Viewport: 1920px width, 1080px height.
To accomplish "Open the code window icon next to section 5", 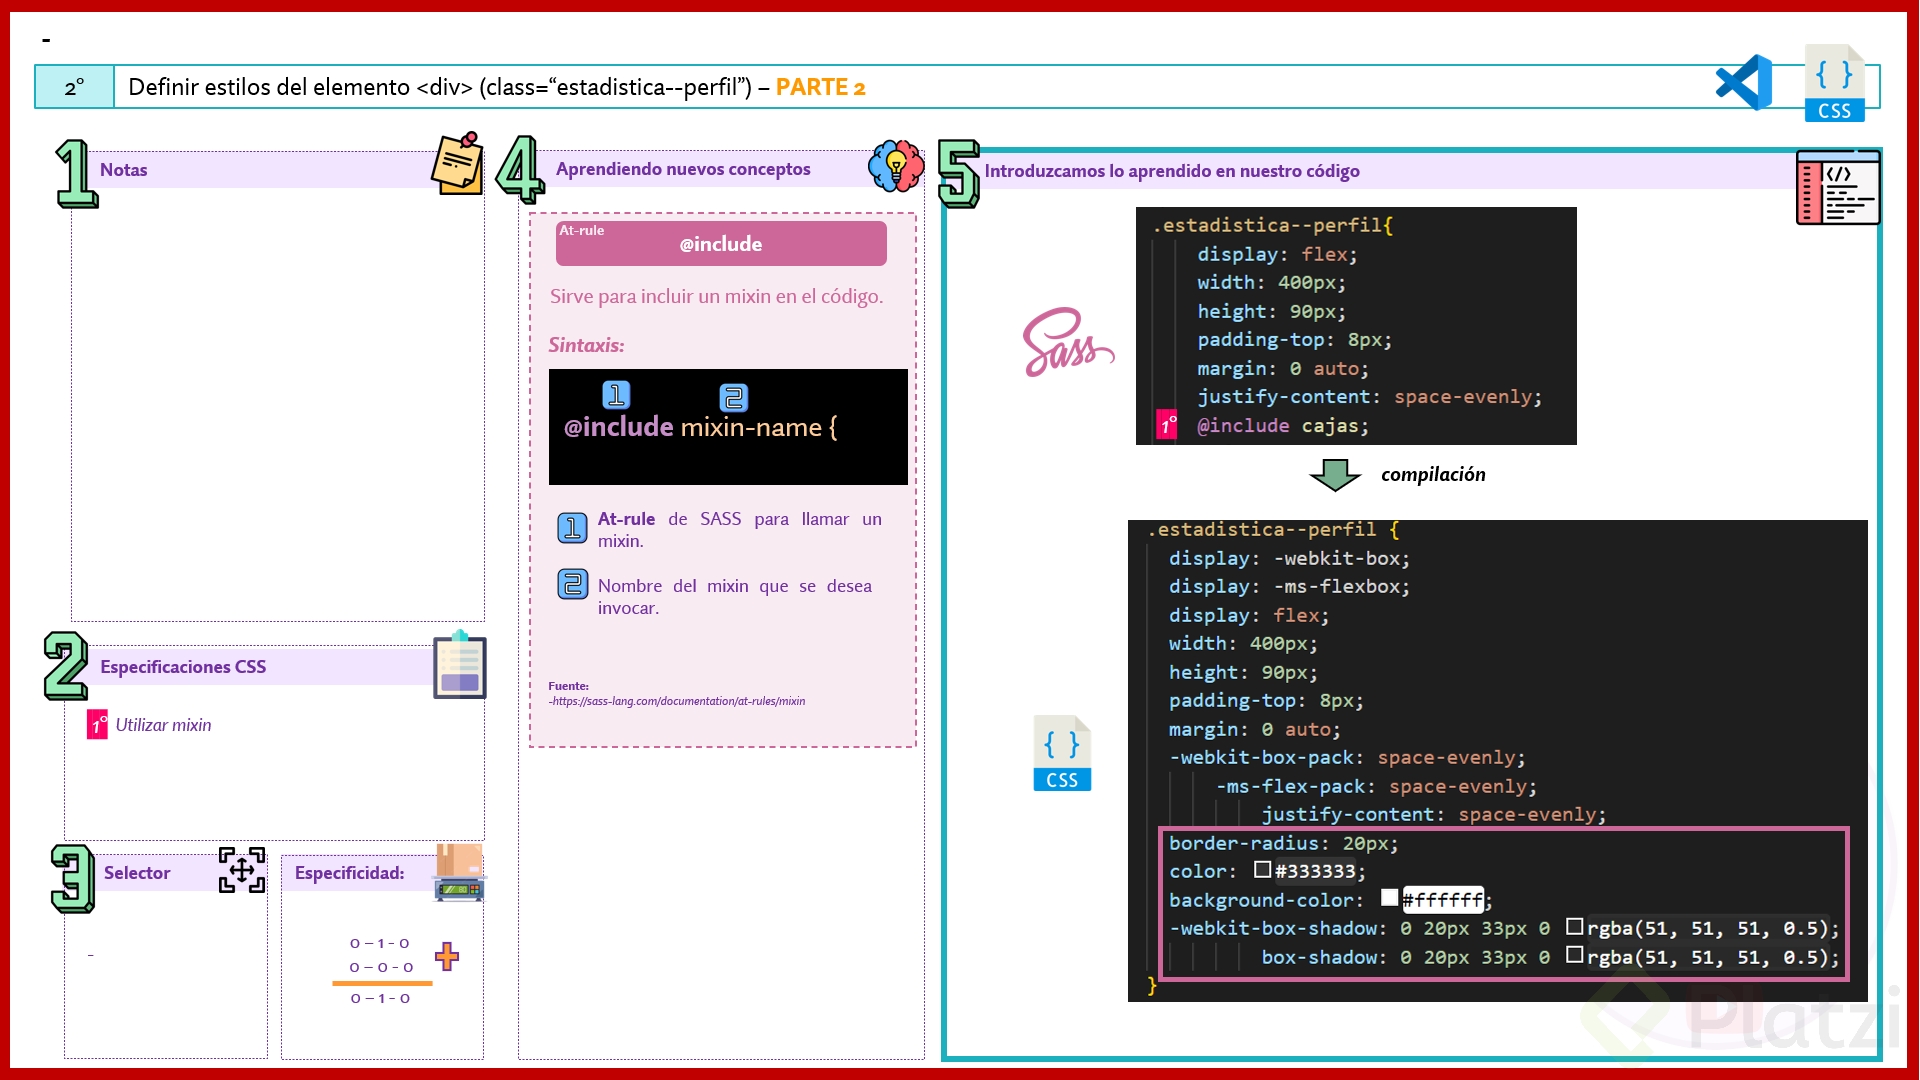I will (1839, 188).
